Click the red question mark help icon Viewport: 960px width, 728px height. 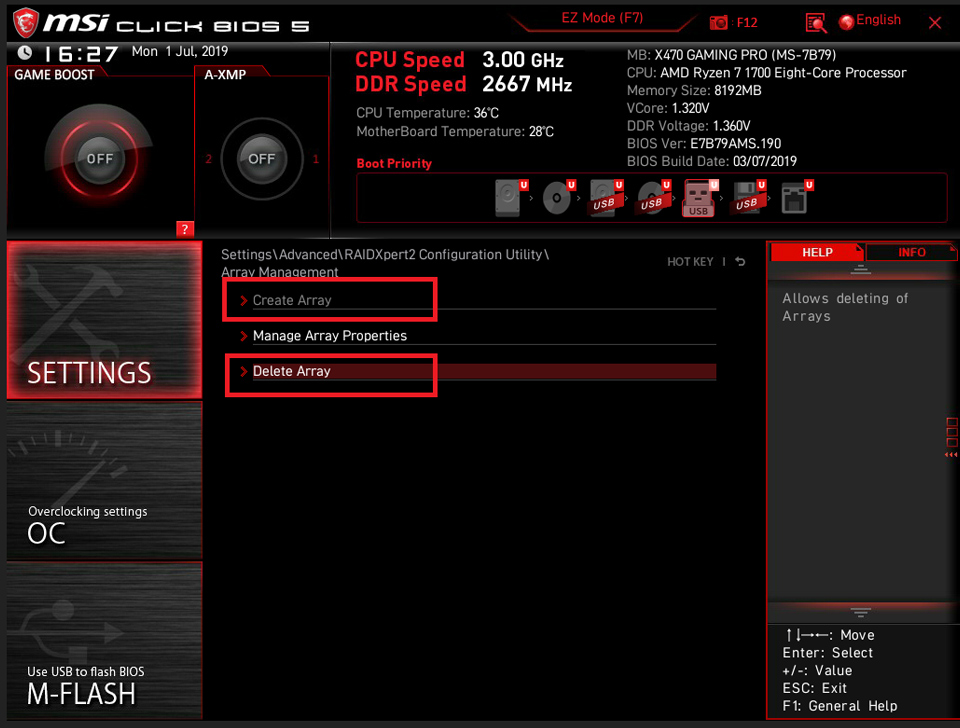tap(185, 229)
